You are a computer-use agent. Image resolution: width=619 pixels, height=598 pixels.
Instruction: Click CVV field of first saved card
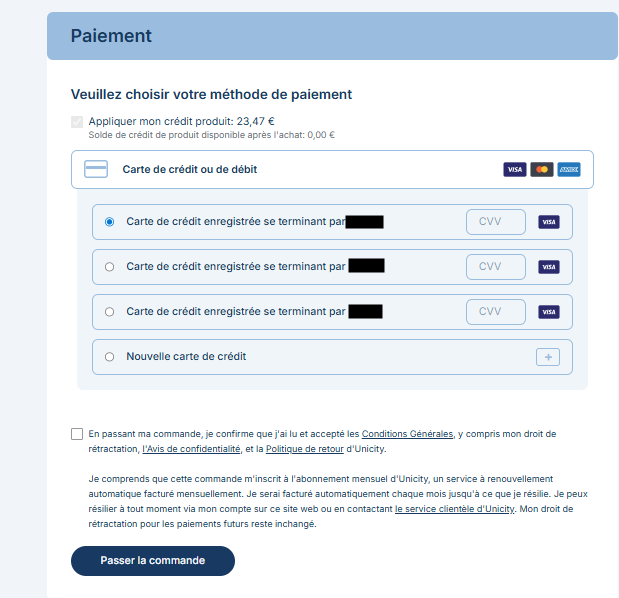[495, 222]
